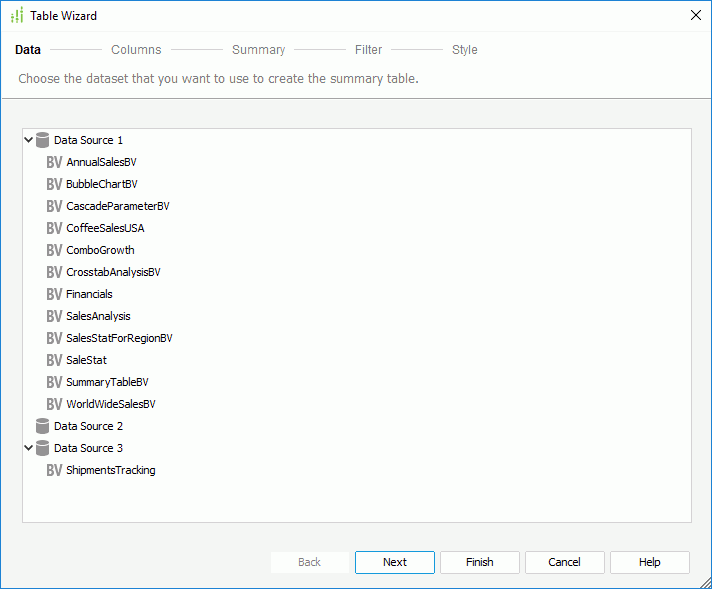Viewport: 712px width, 589px height.
Task: Click the BV icon beside AnnualSalesBV
Action: pos(54,162)
